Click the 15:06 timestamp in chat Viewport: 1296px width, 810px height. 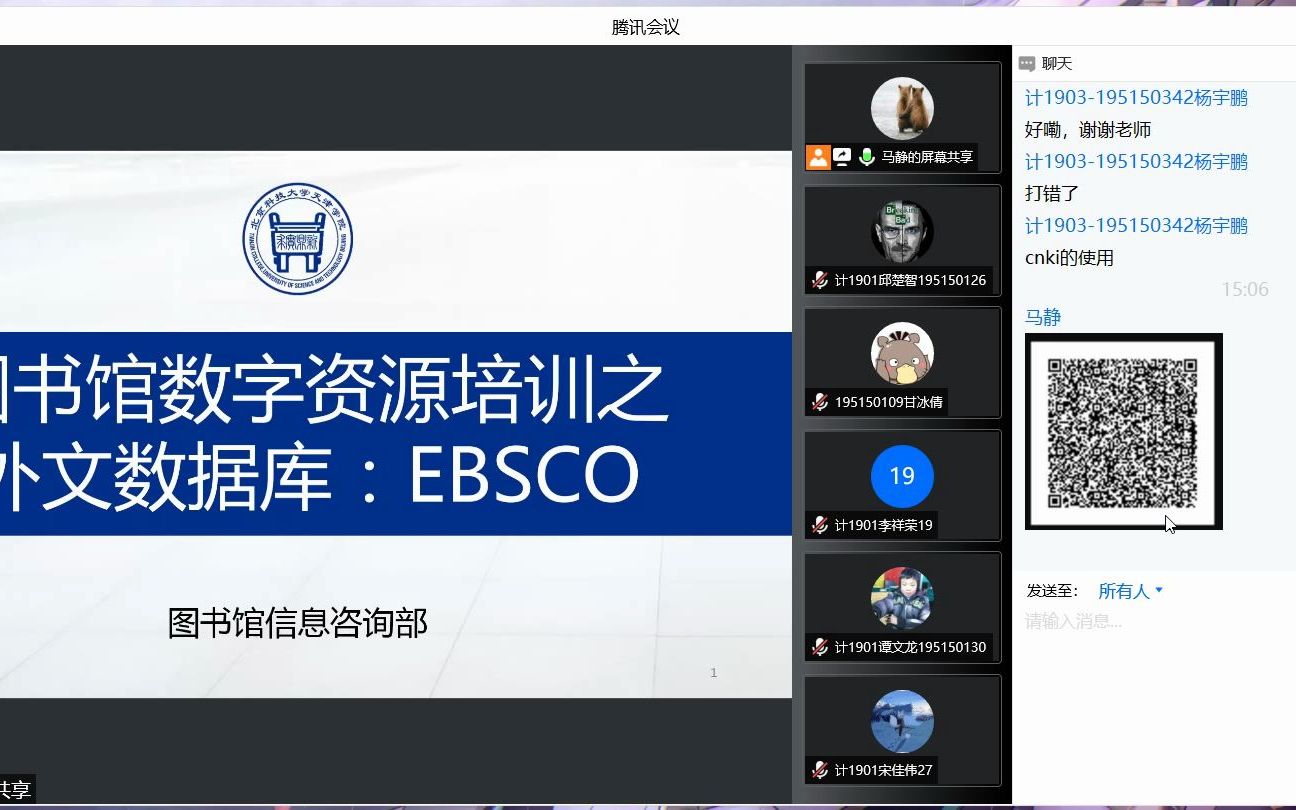1245,290
